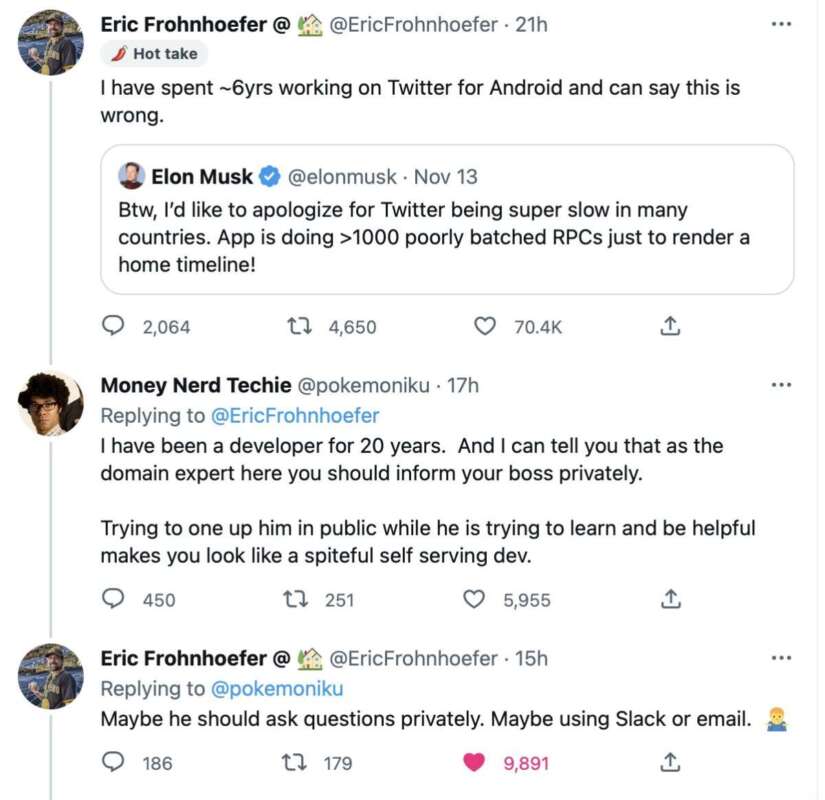Share Eric's first tweet

(671, 326)
